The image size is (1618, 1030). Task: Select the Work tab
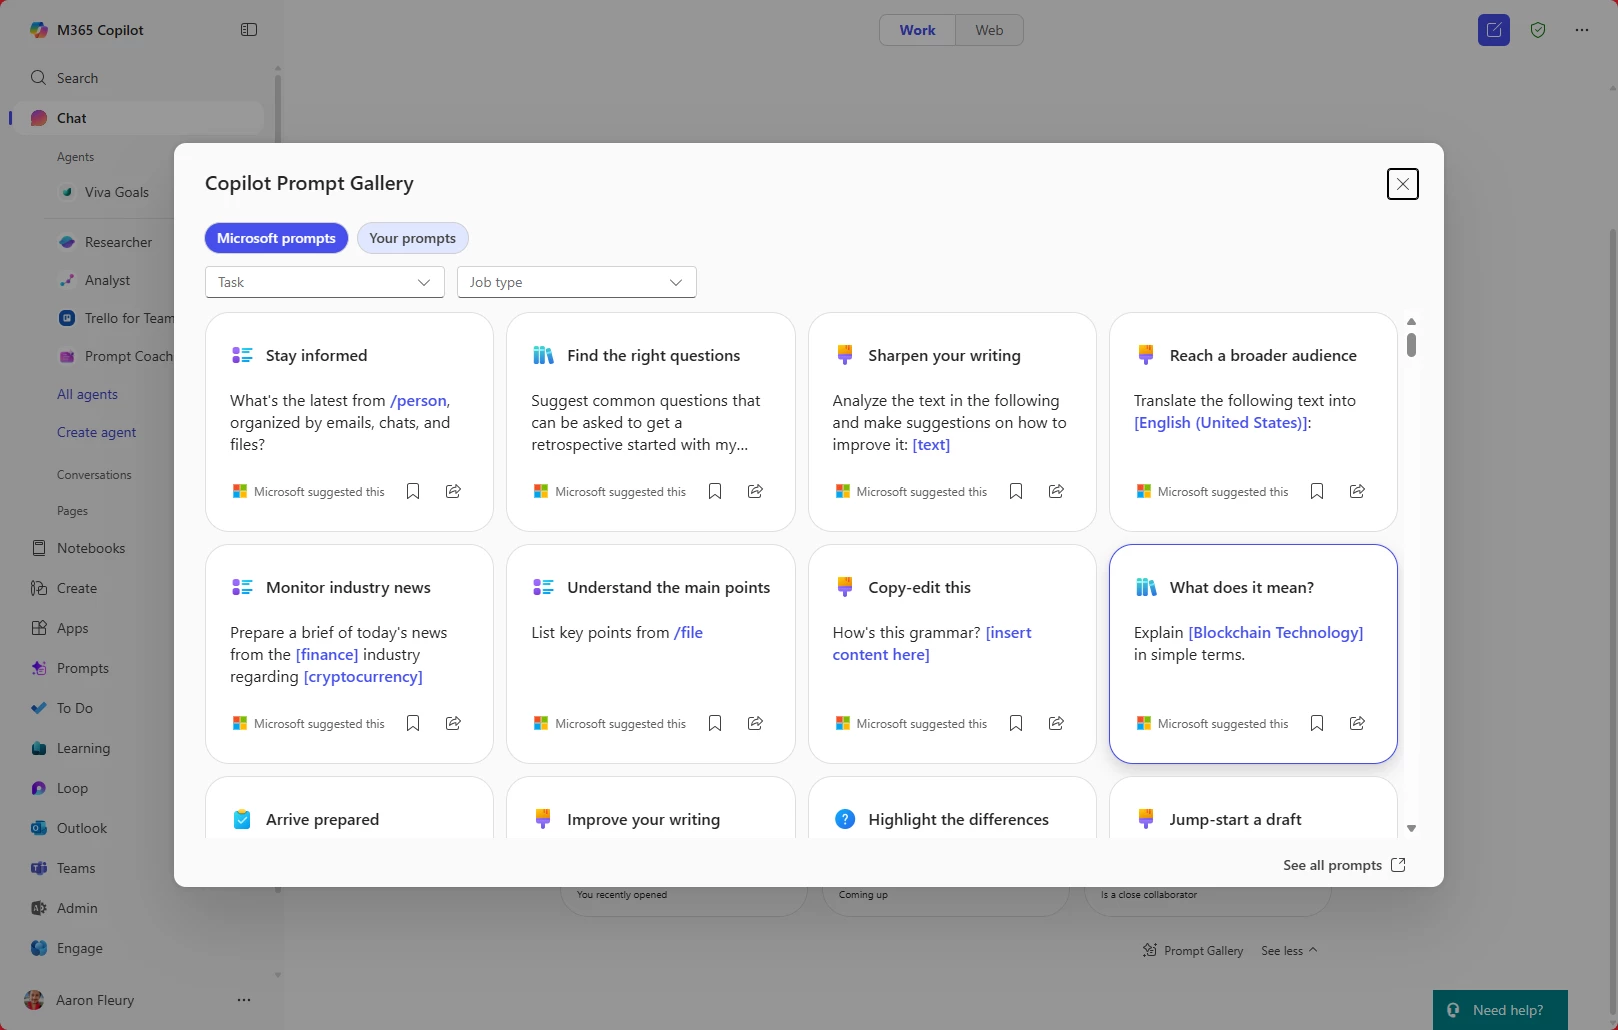pos(917,30)
